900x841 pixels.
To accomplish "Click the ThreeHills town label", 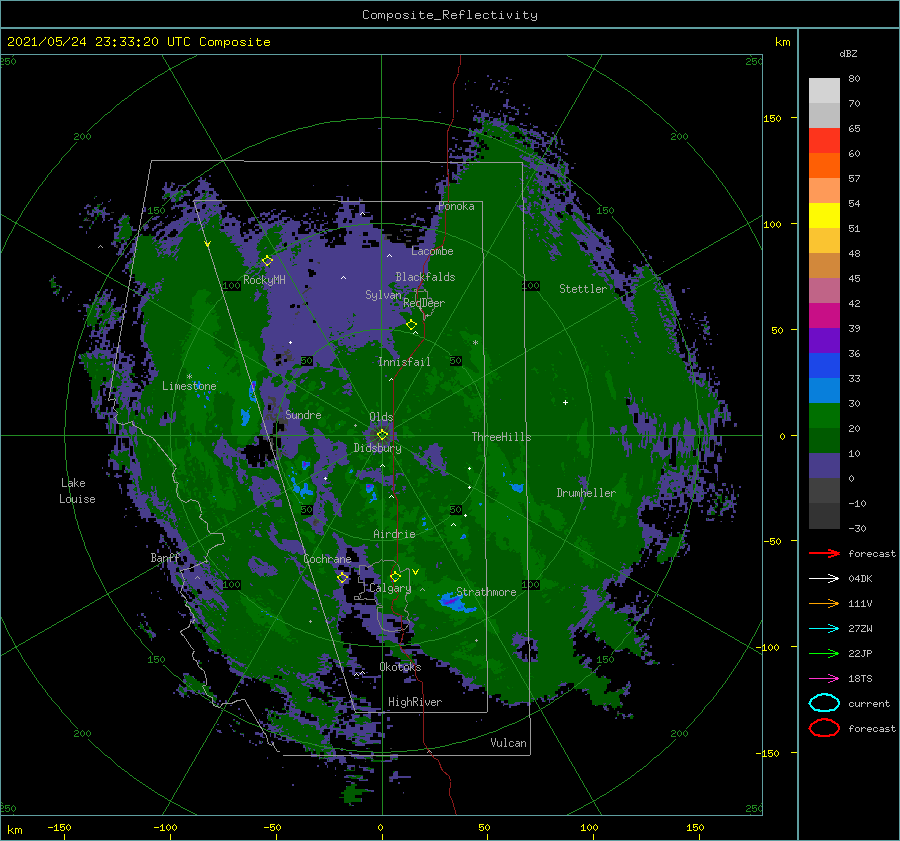I will click(501, 437).
